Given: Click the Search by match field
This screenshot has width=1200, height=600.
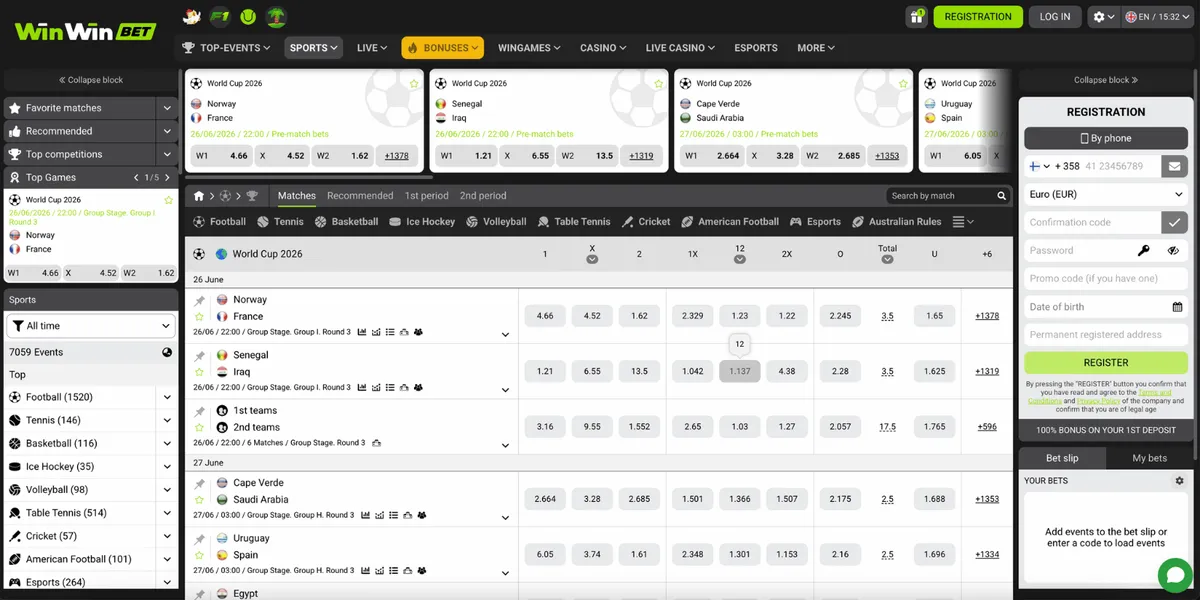Looking at the screenshot, I should [948, 196].
